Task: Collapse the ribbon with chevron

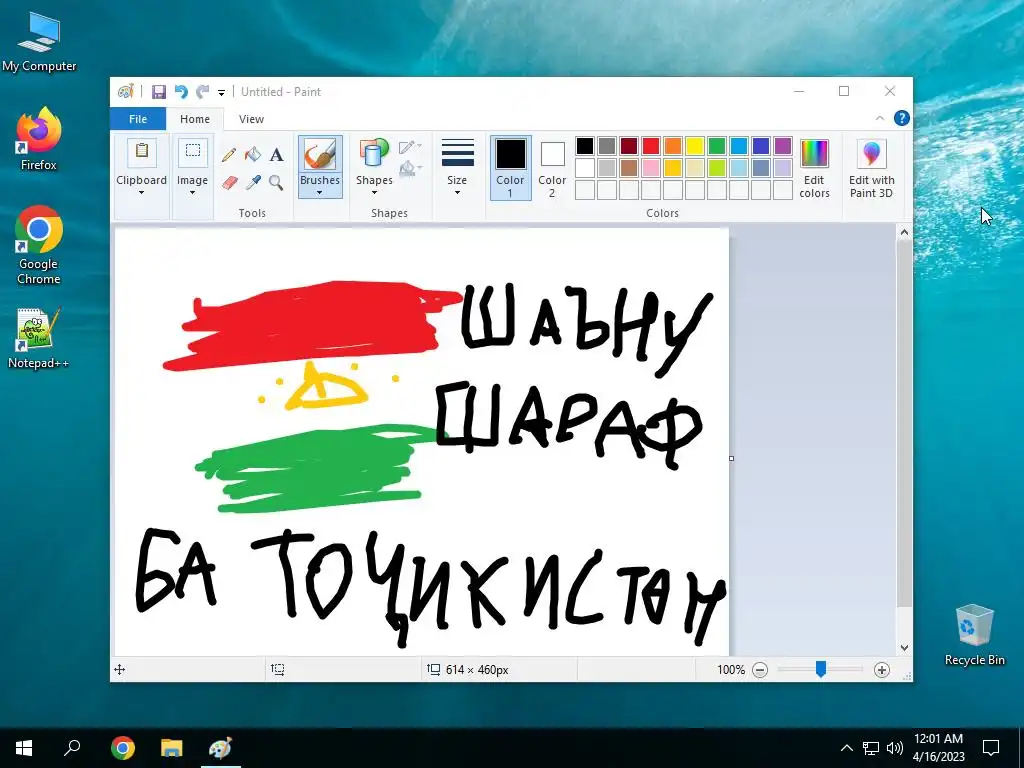Action: [x=880, y=118]
